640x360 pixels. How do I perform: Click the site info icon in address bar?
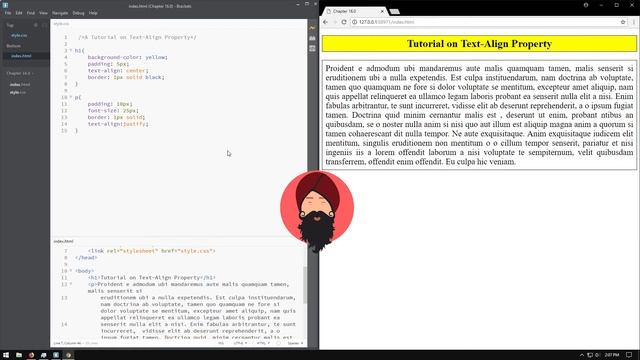[x=355, y=22]
